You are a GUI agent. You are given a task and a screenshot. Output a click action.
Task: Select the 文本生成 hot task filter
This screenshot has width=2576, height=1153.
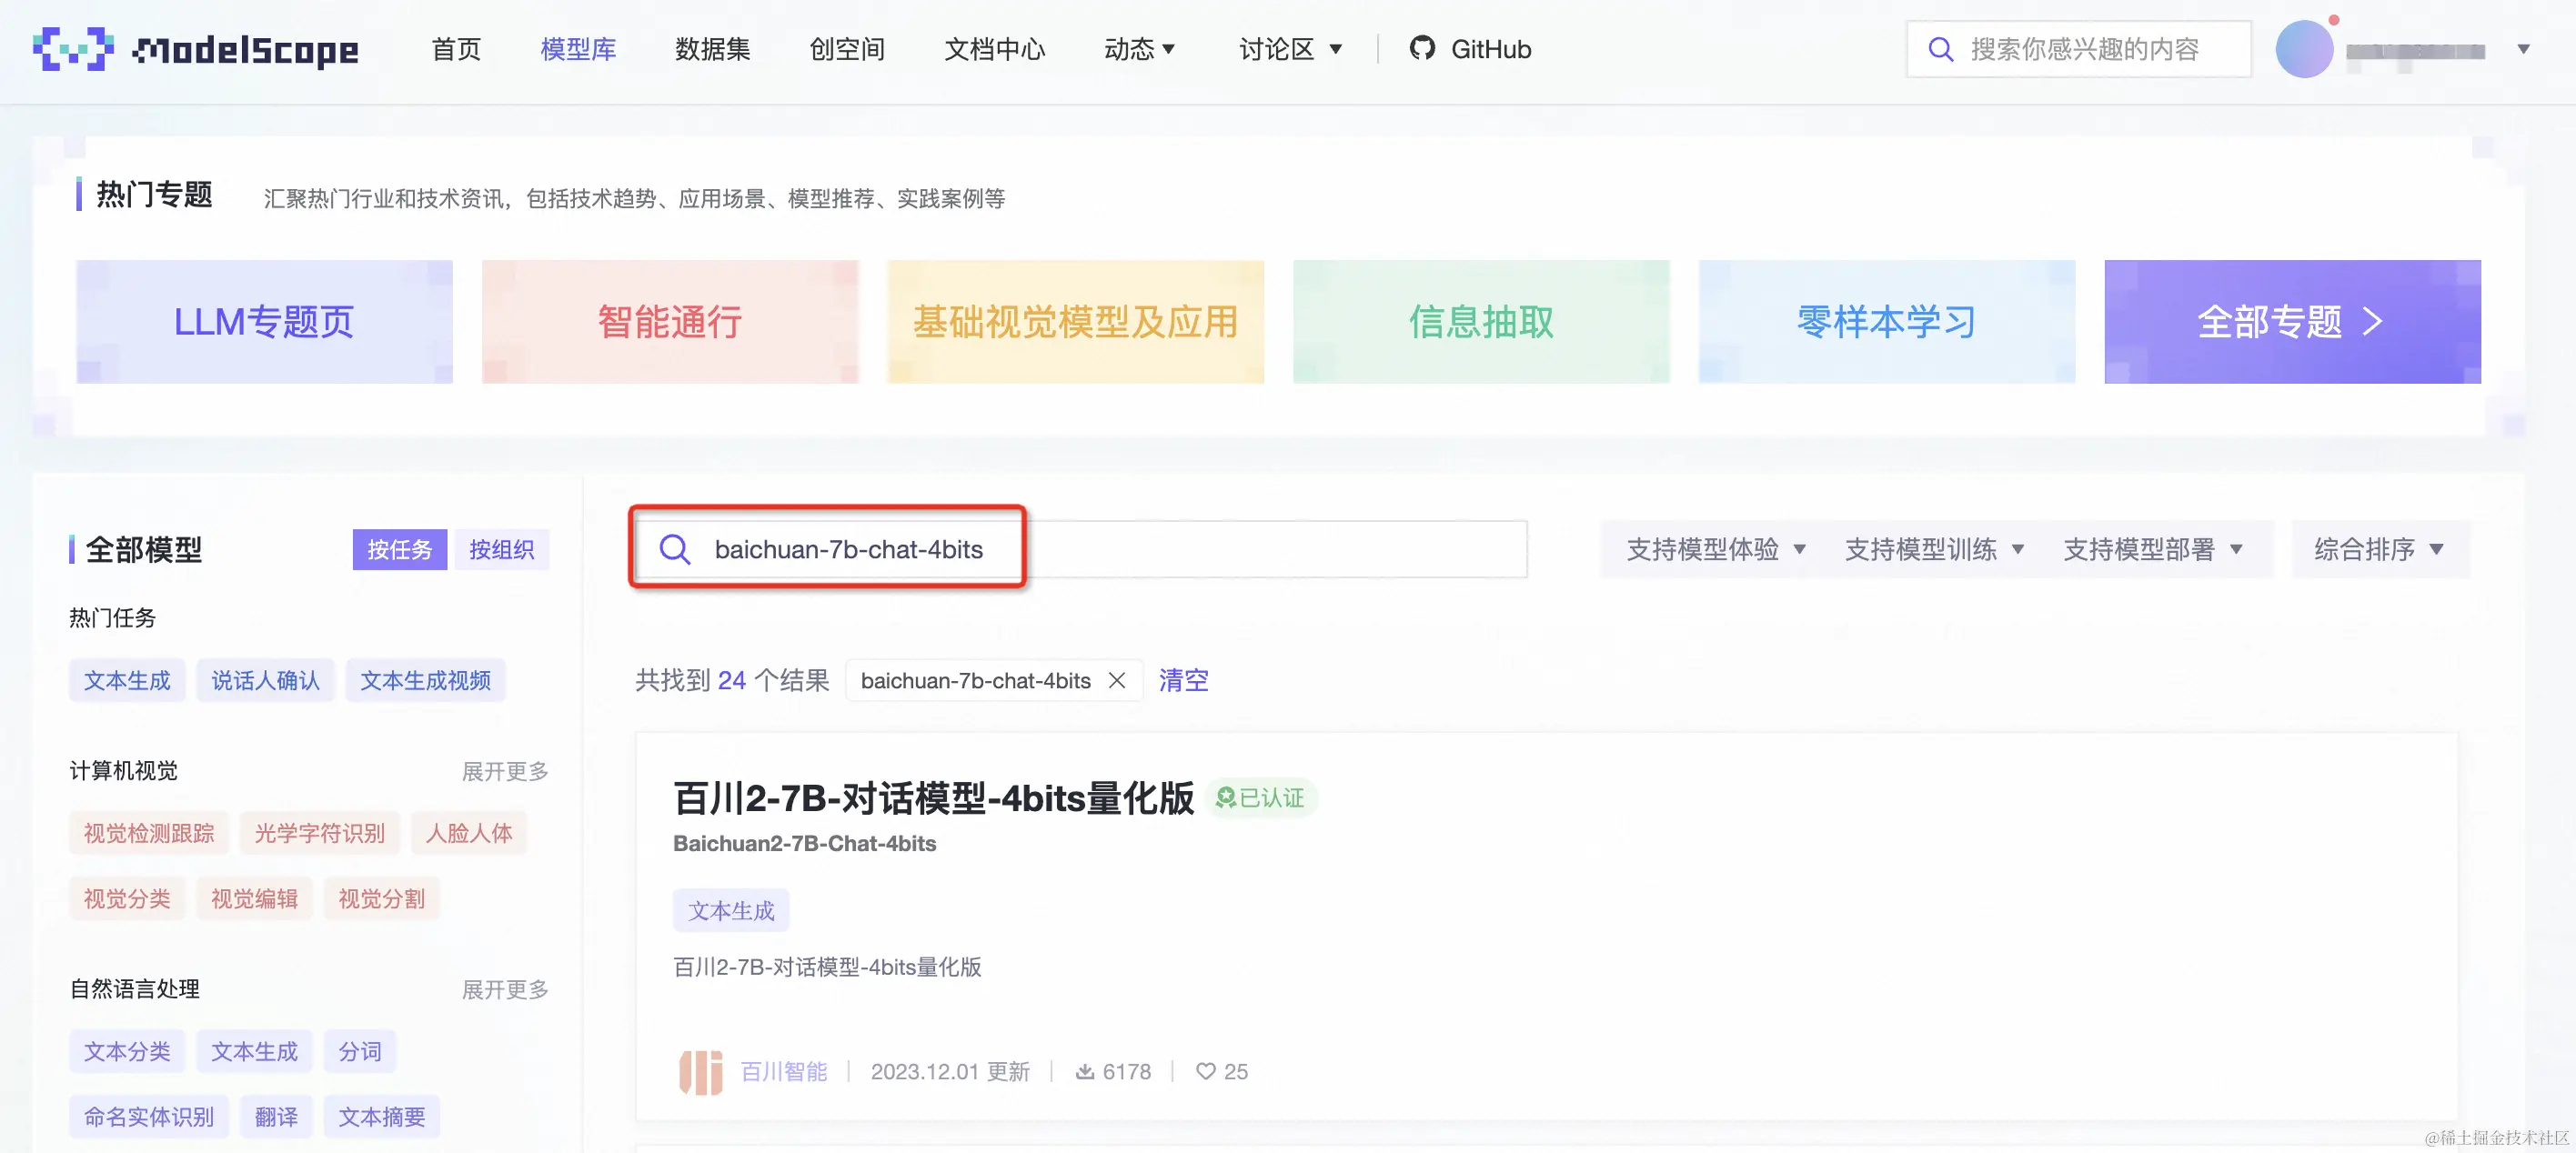(127, 680)
